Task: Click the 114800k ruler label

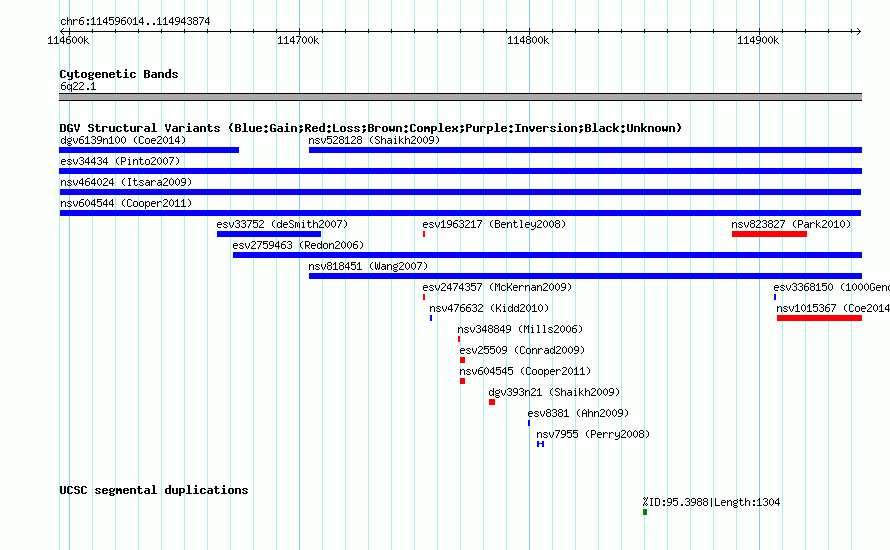Action: pyautogui.click(x=528, y=40)
